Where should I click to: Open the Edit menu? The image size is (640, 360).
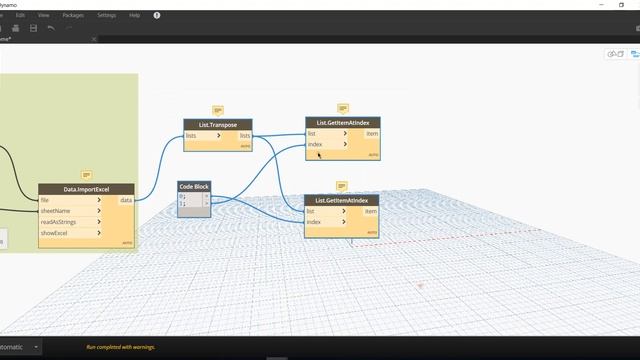point(20,15)
